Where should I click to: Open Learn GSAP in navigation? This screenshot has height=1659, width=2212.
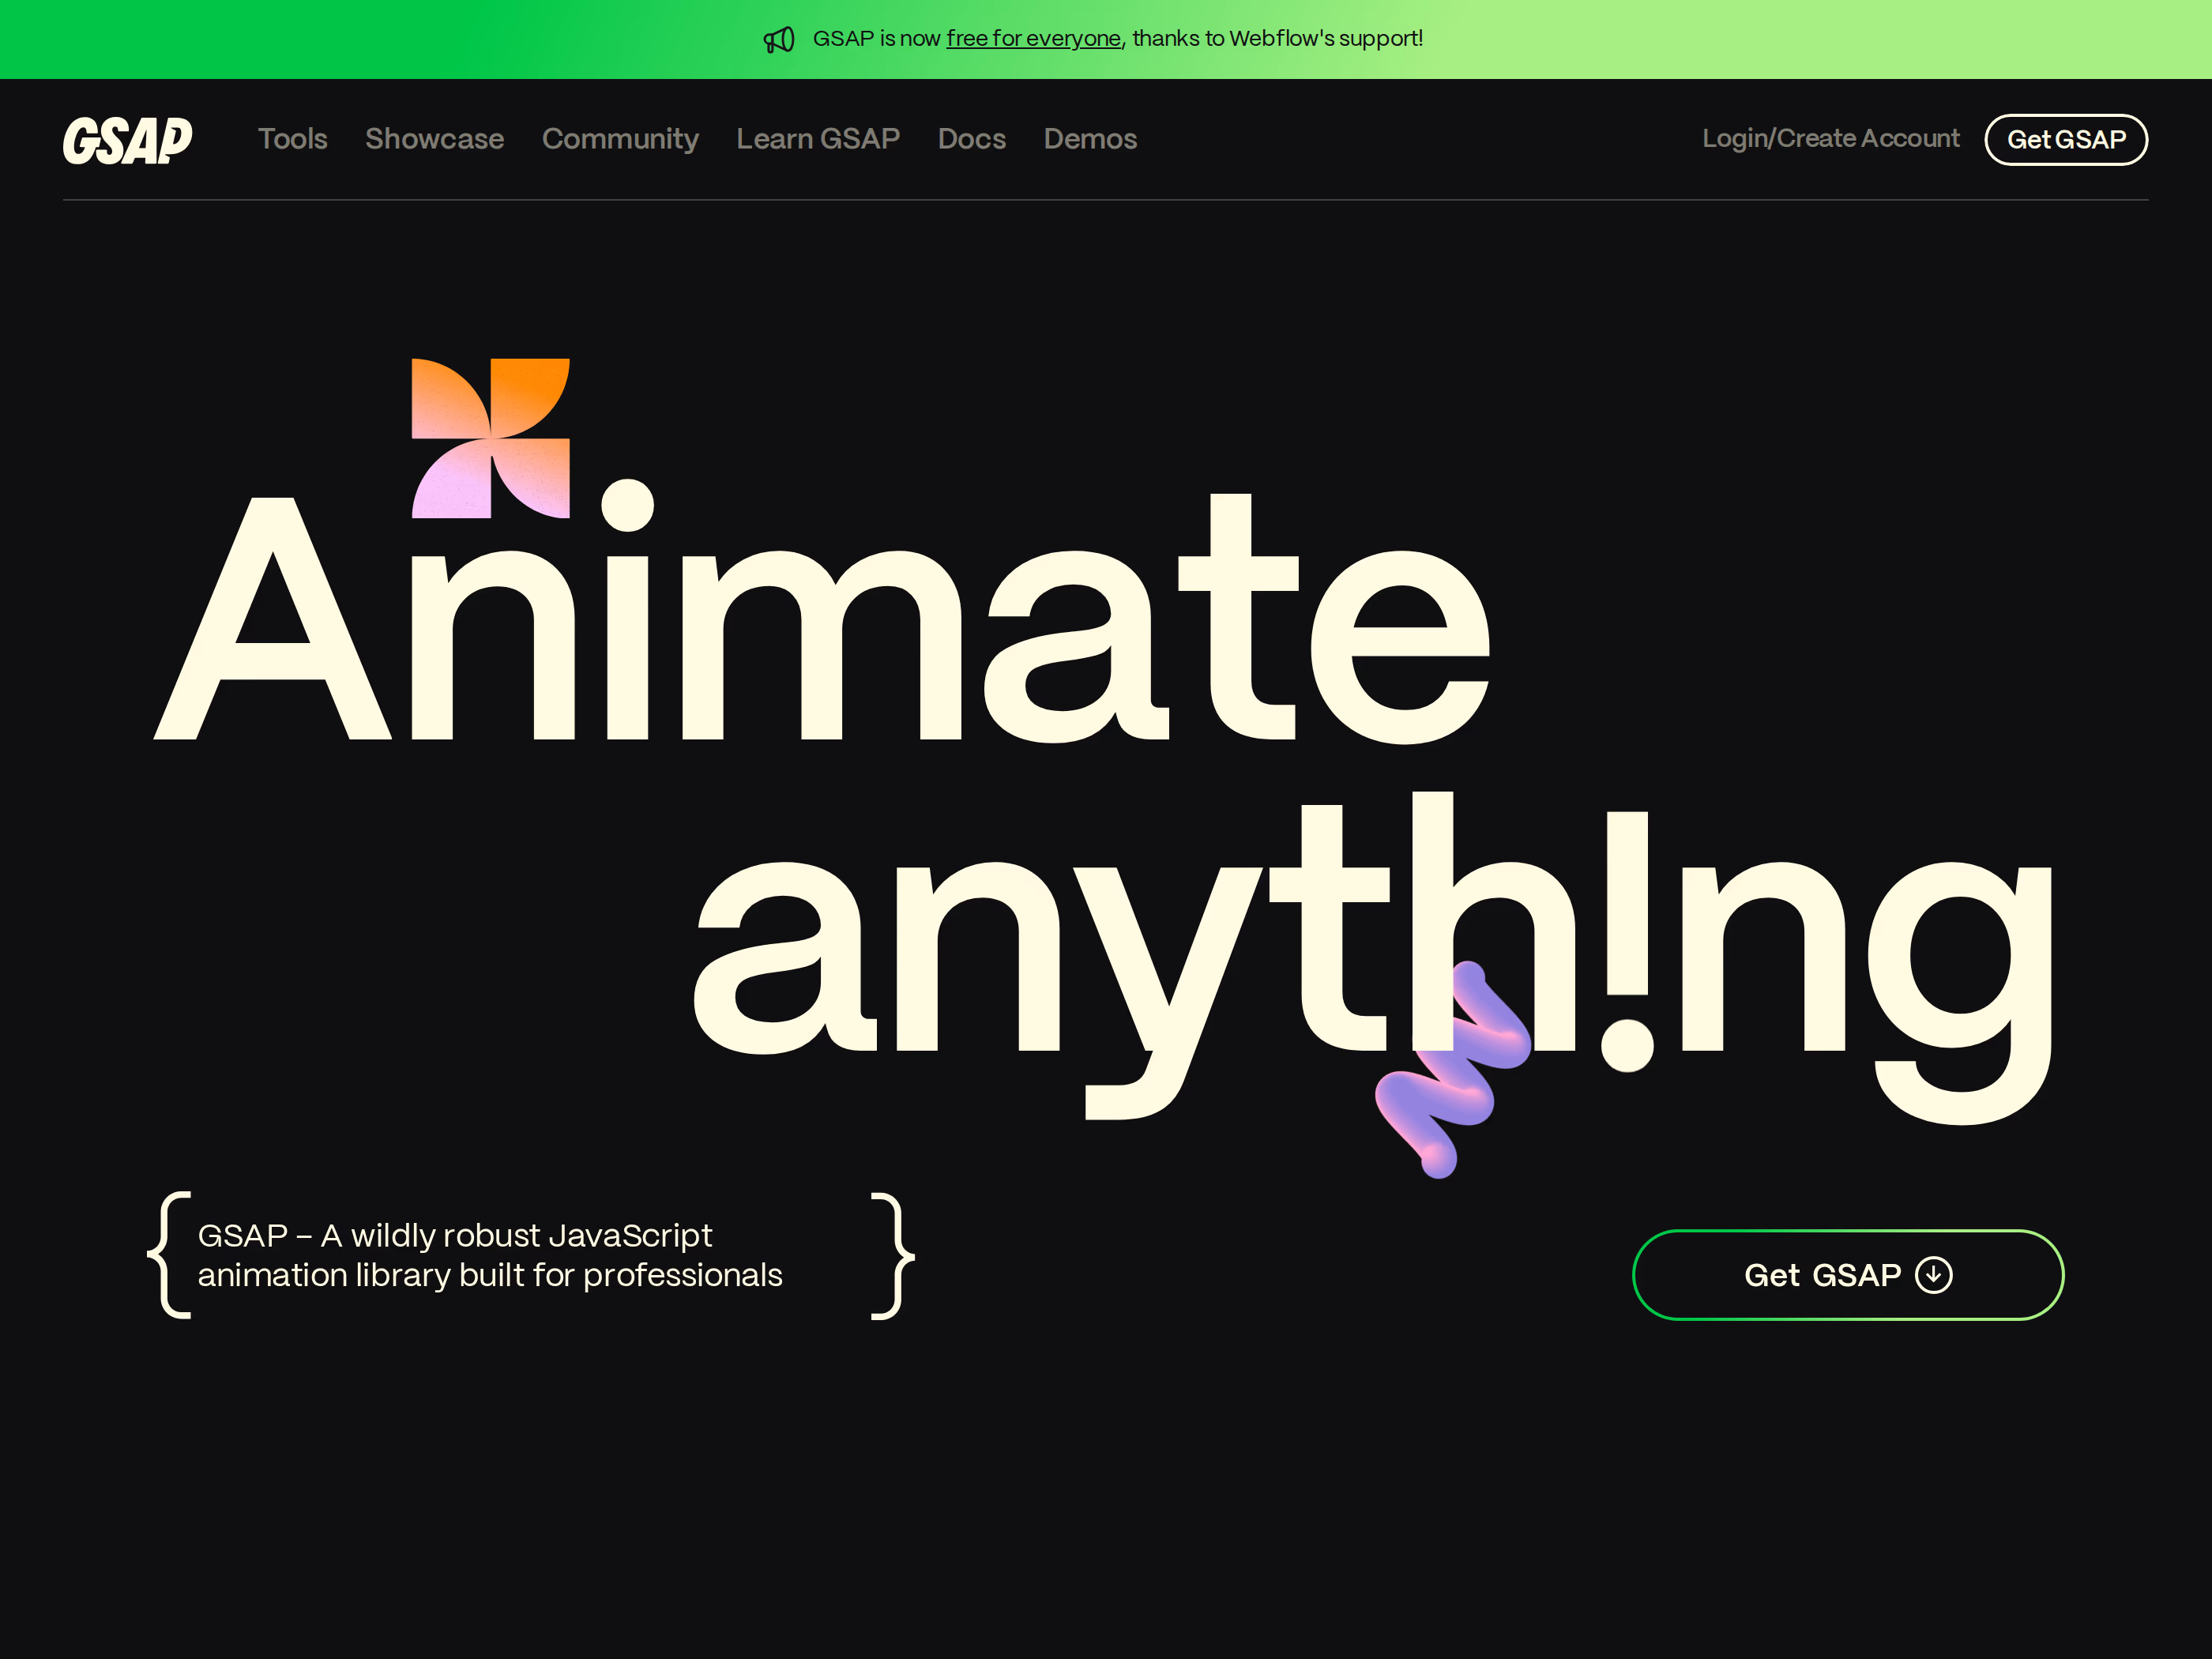point(818,139)
